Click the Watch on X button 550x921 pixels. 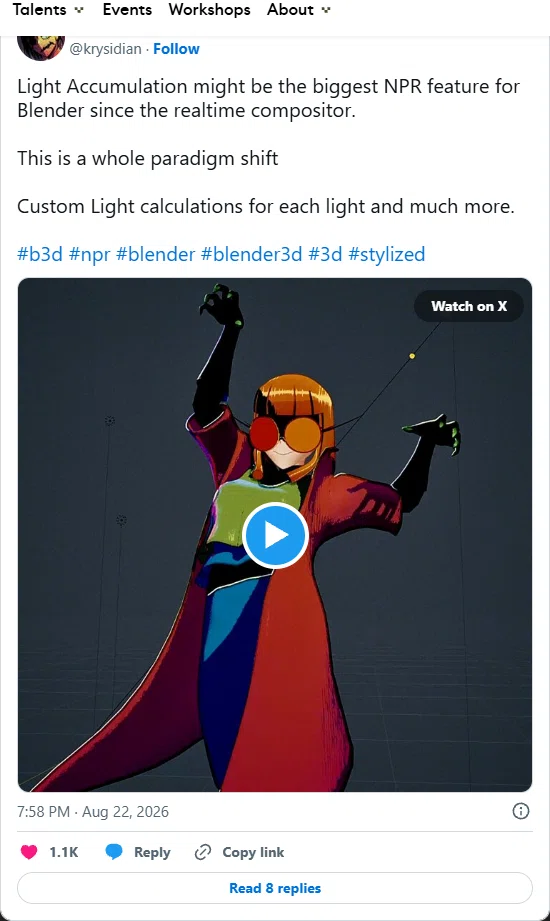pos(468,306)
